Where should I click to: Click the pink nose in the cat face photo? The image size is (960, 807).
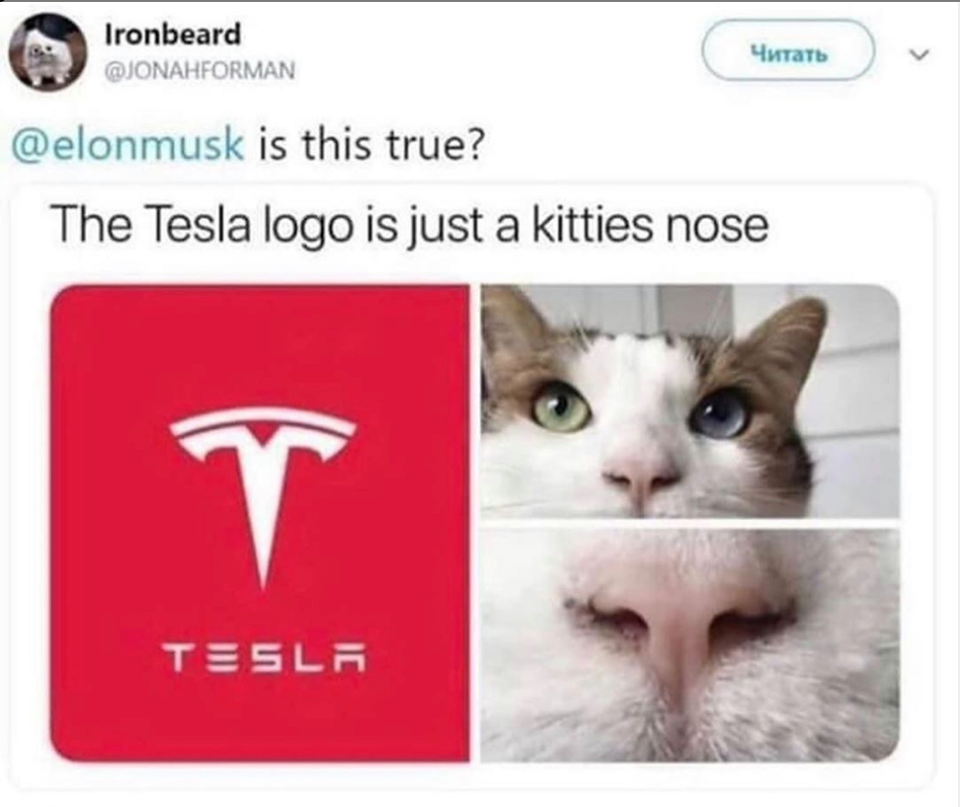coord(642,478)
